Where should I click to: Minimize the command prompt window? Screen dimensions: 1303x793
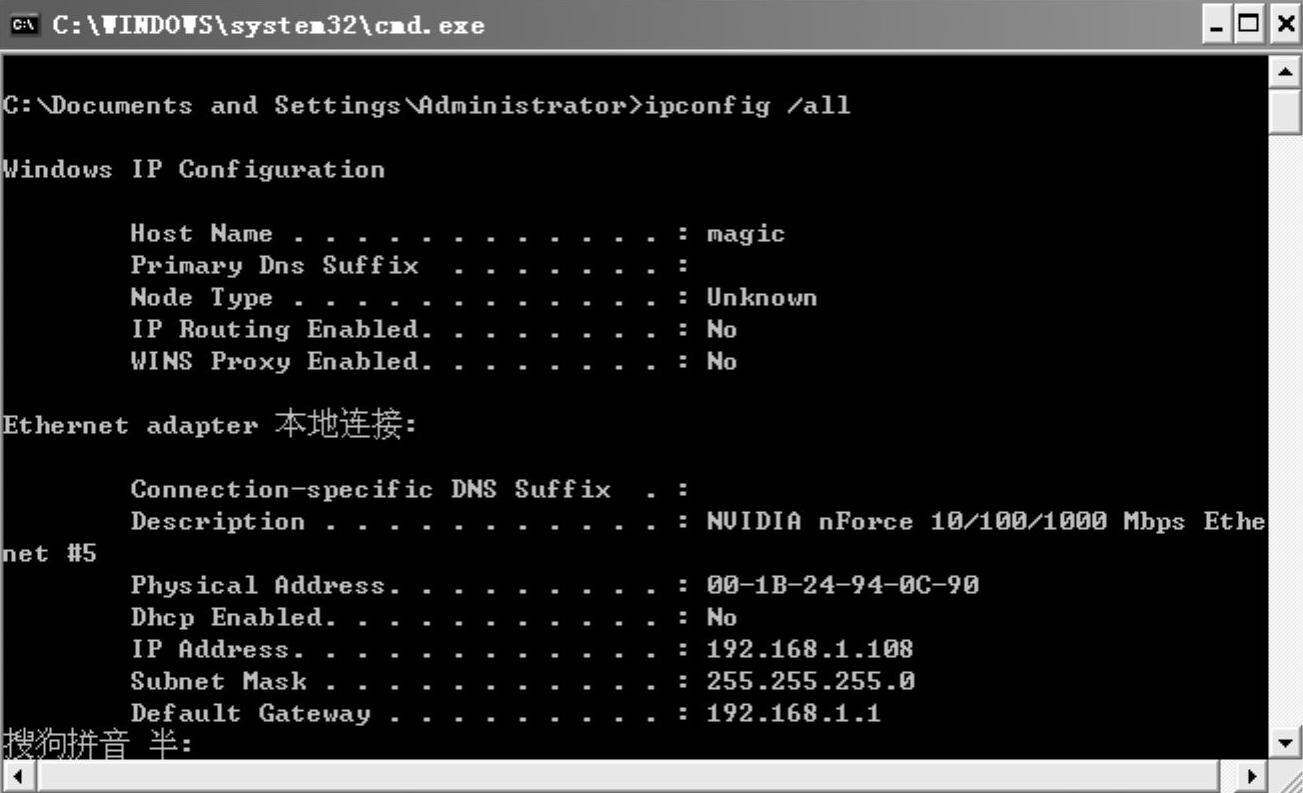pos(1218,24)
